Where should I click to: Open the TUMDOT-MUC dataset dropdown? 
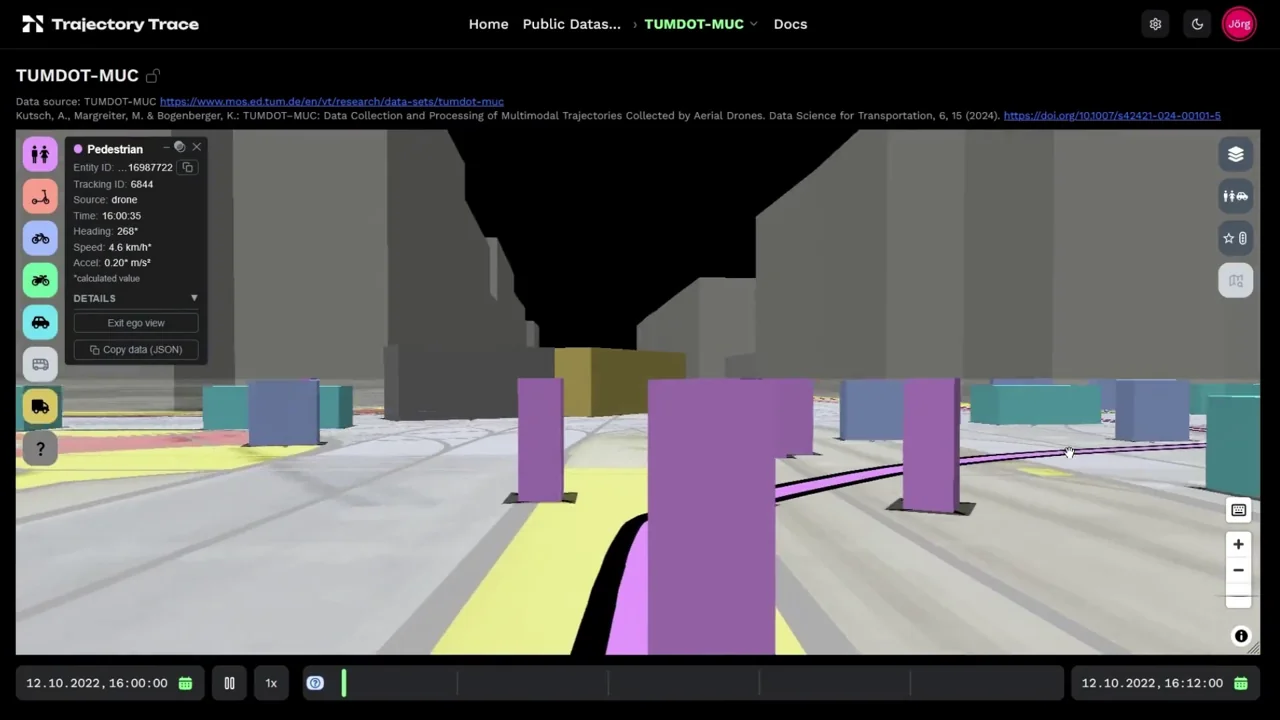click(x=701, y=24)
